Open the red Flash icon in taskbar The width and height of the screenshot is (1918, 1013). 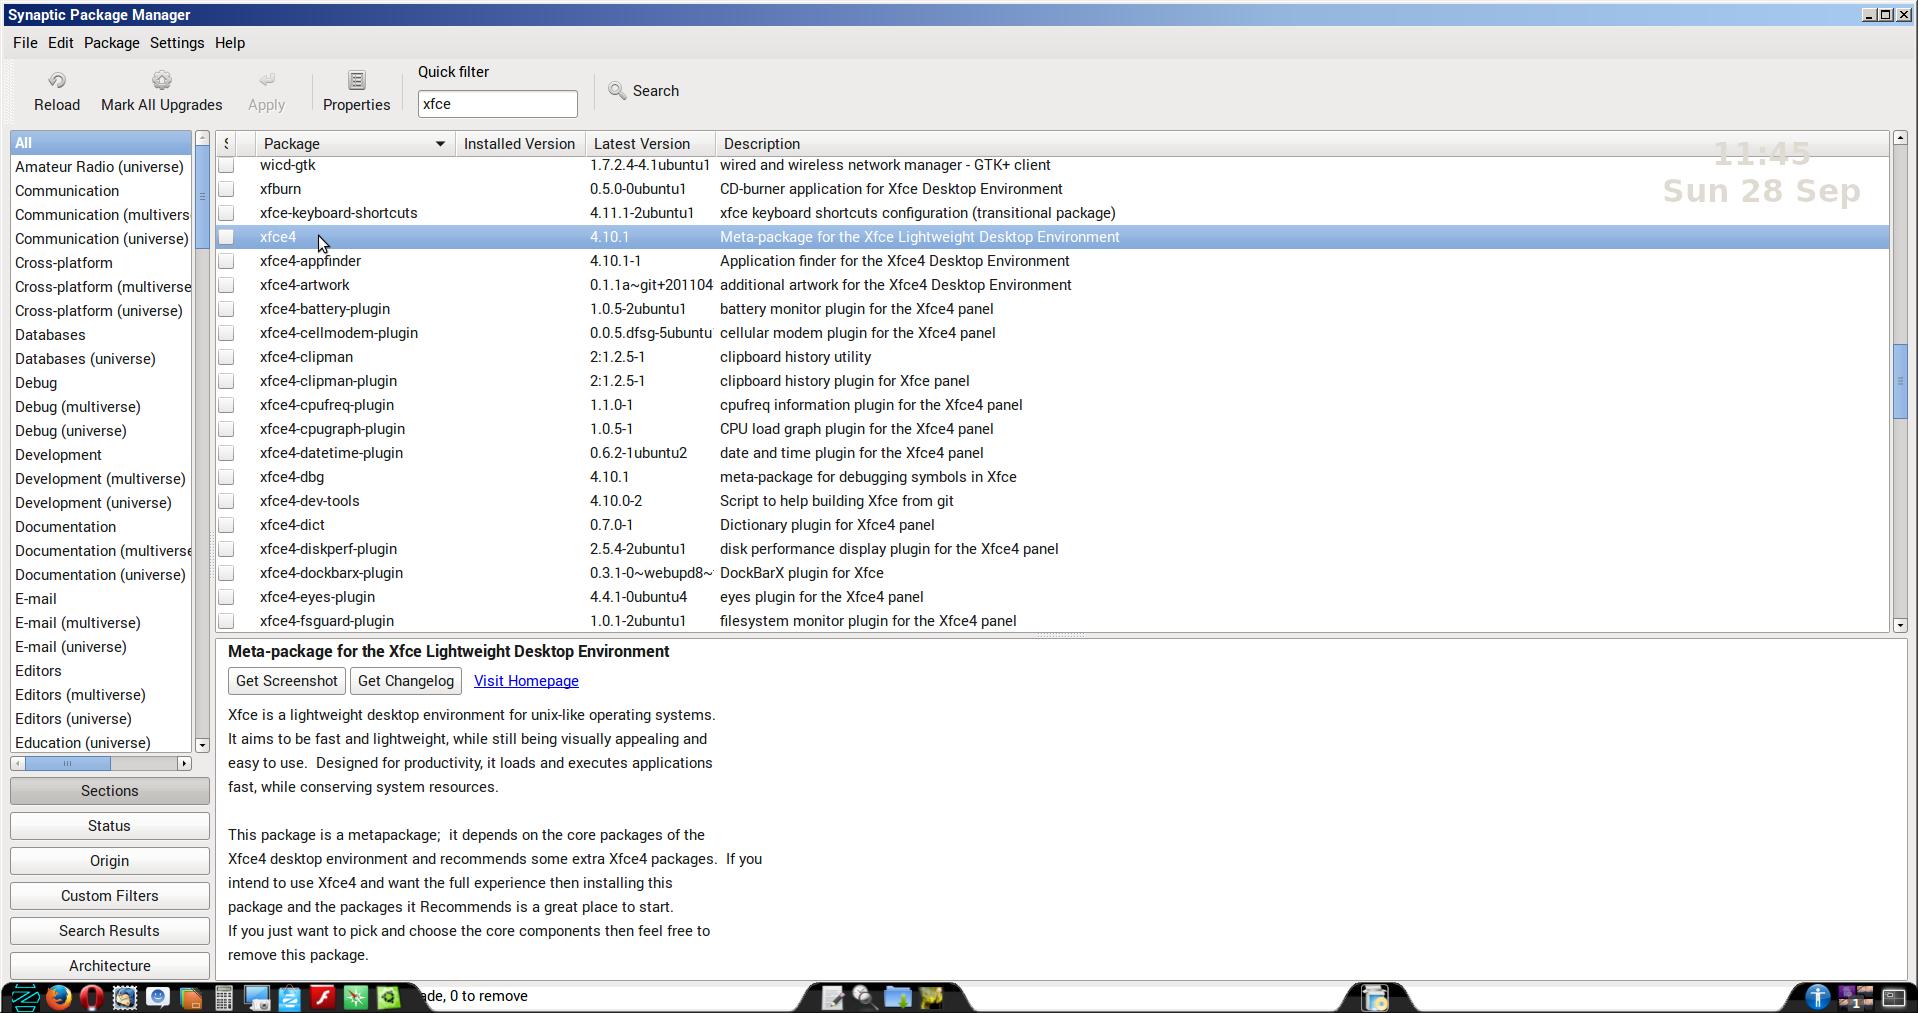click(x=322, y=997)
